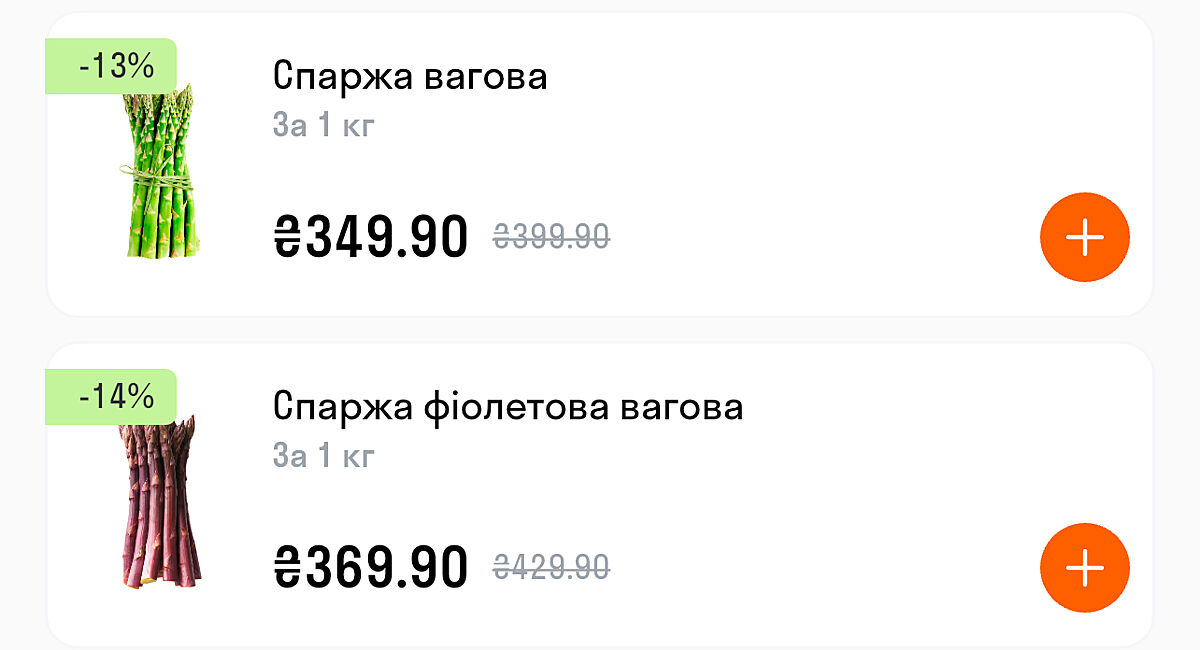The image size is (1200, 650).
Task: Select the ₴369.90 sale price
Action: (x=370, y=568)
